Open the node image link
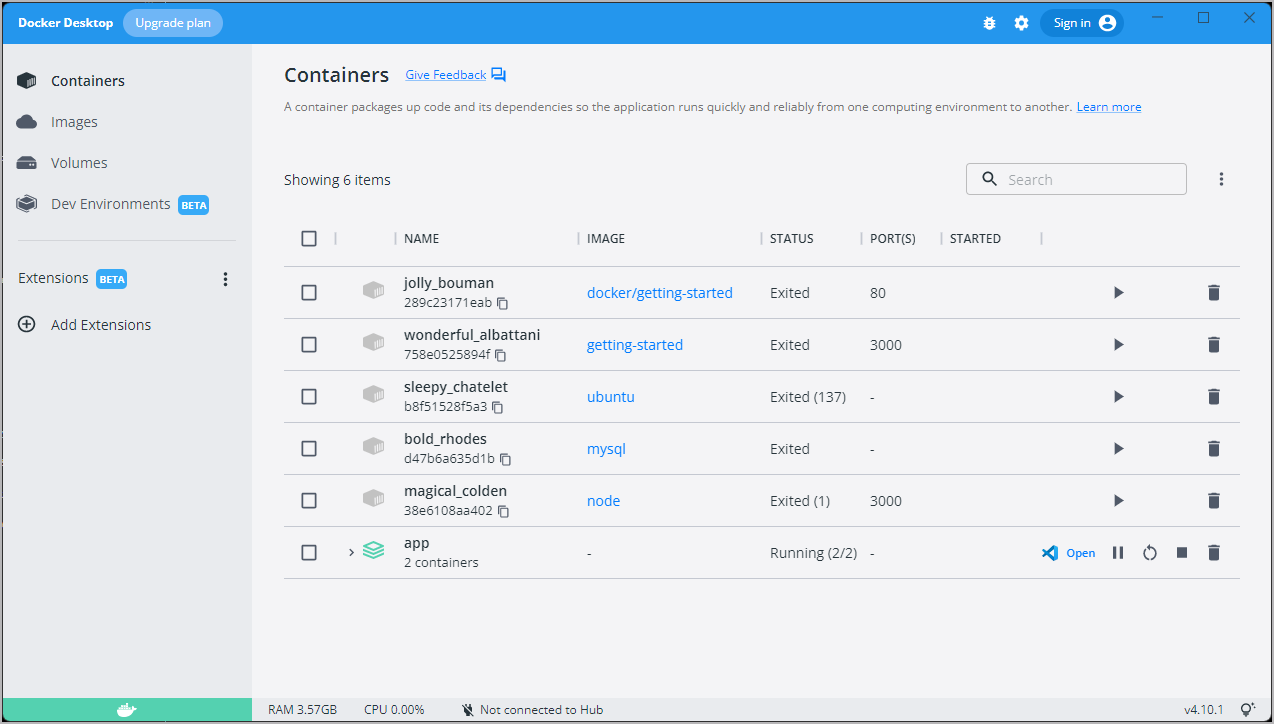This screenshot has height=724, width=1274. tap(604, 501)
